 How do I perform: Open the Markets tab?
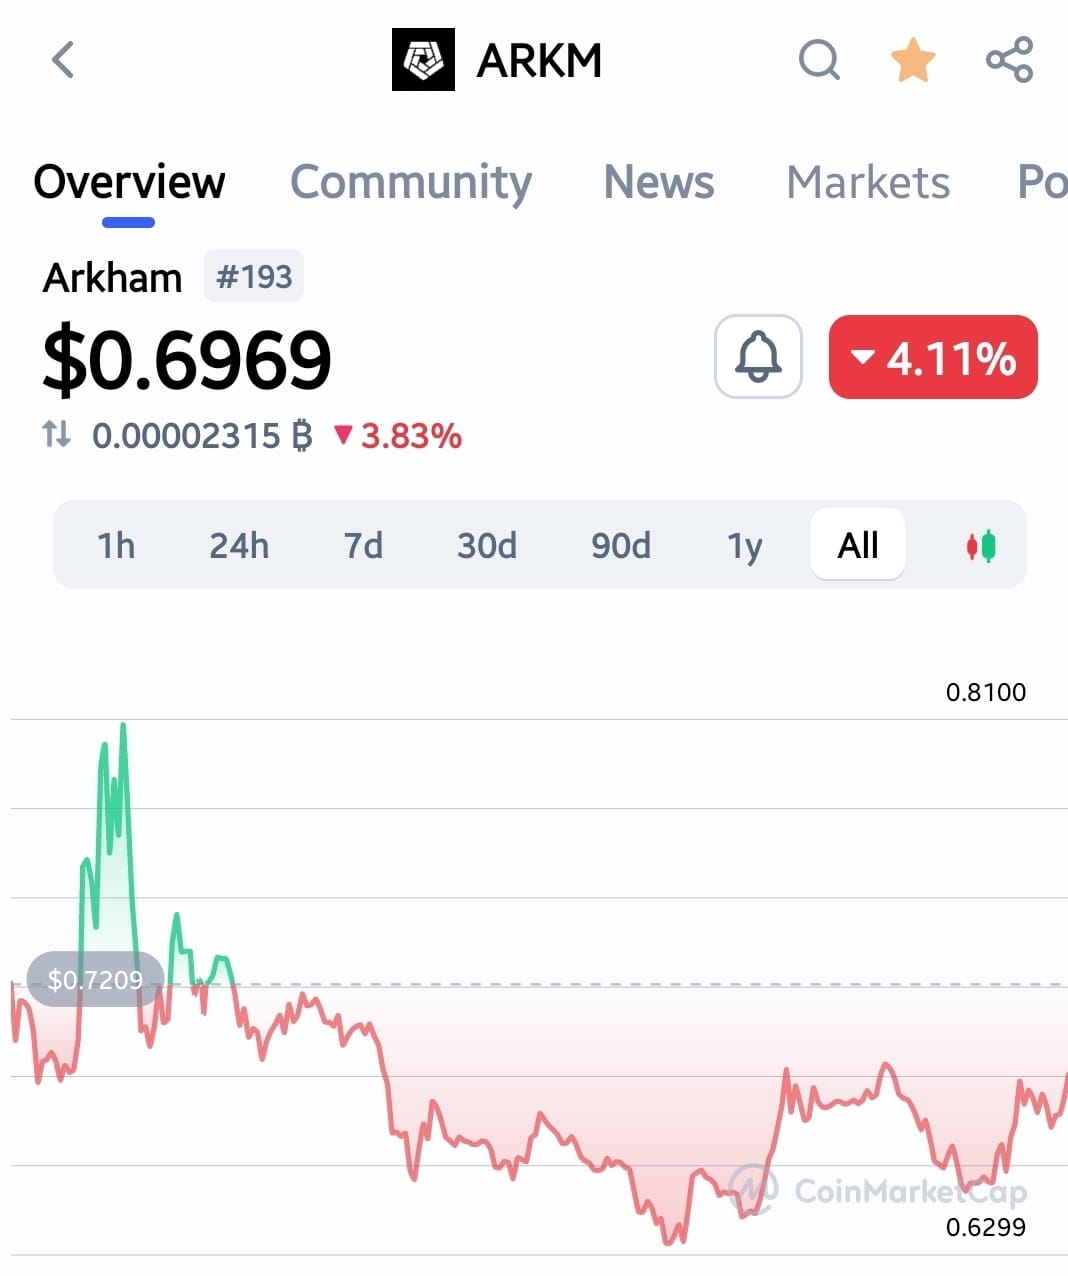pos(868,182)
